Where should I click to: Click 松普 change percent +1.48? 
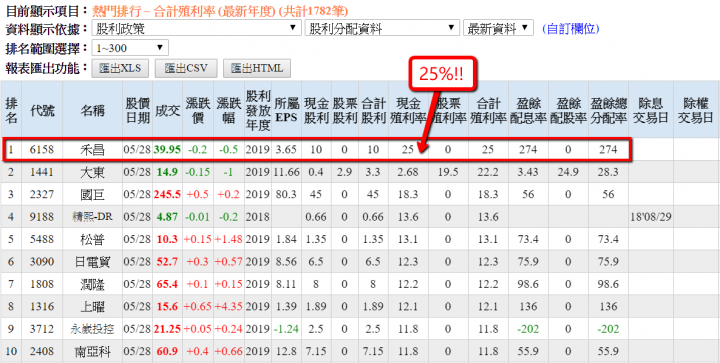[229, 239]
